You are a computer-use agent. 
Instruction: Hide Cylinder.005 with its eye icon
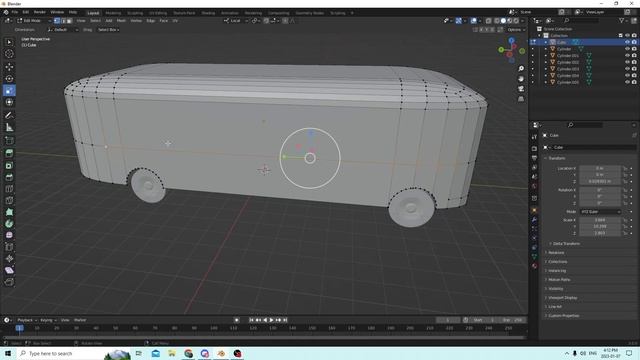[x=627, y=82]
